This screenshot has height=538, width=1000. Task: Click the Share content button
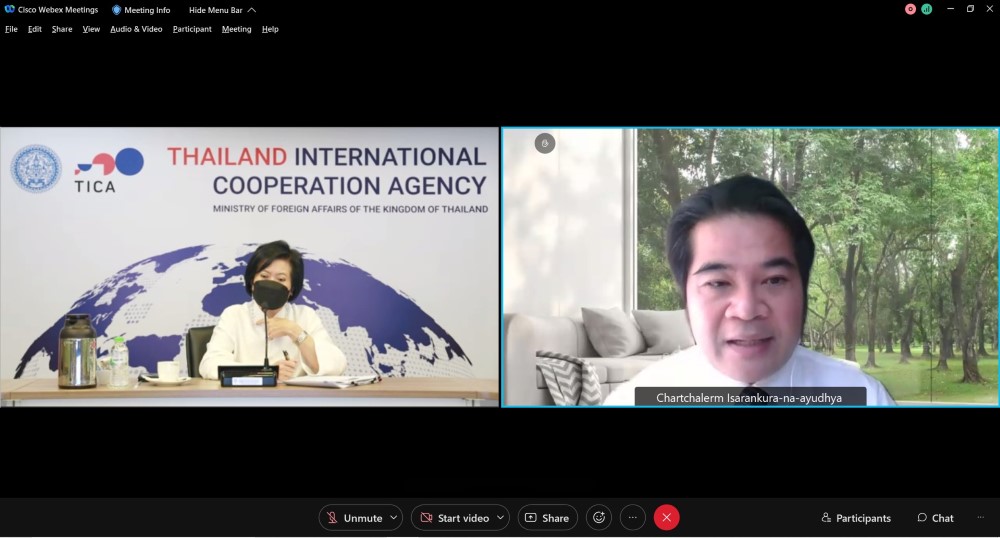tap(547, 517)
